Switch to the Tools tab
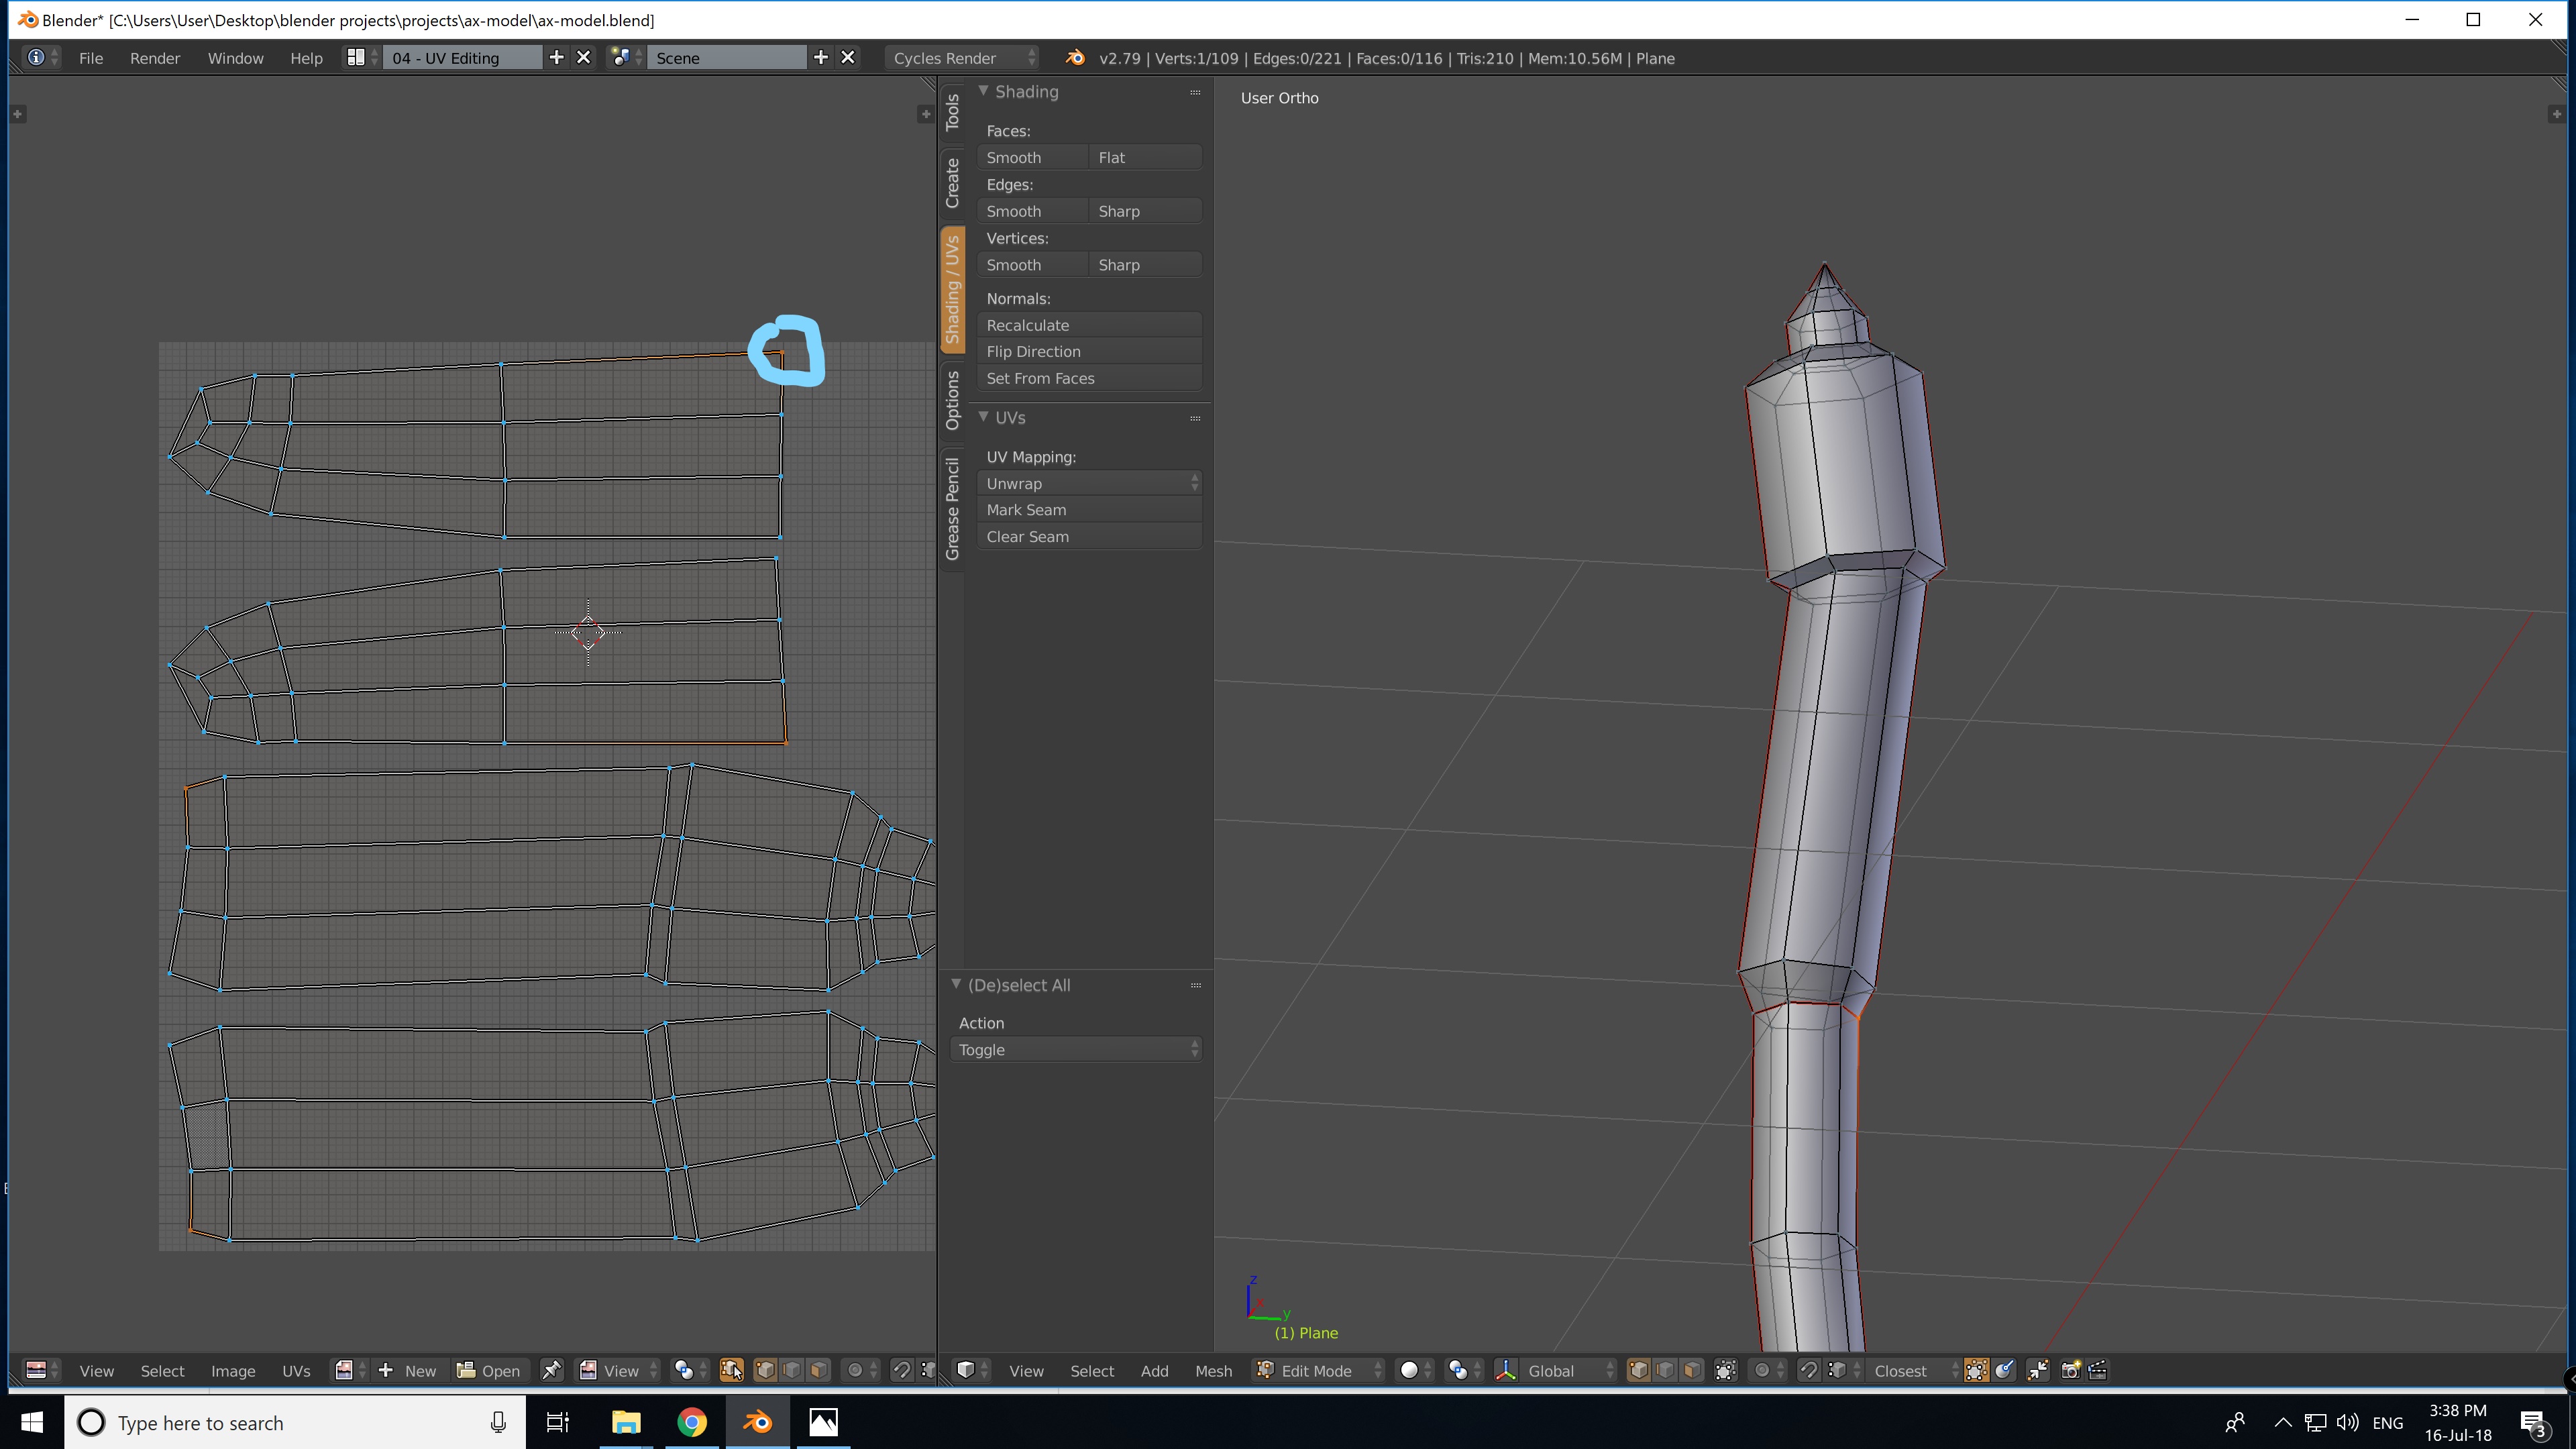Viewport: 2576px width, 1449px height. [952, 112]
